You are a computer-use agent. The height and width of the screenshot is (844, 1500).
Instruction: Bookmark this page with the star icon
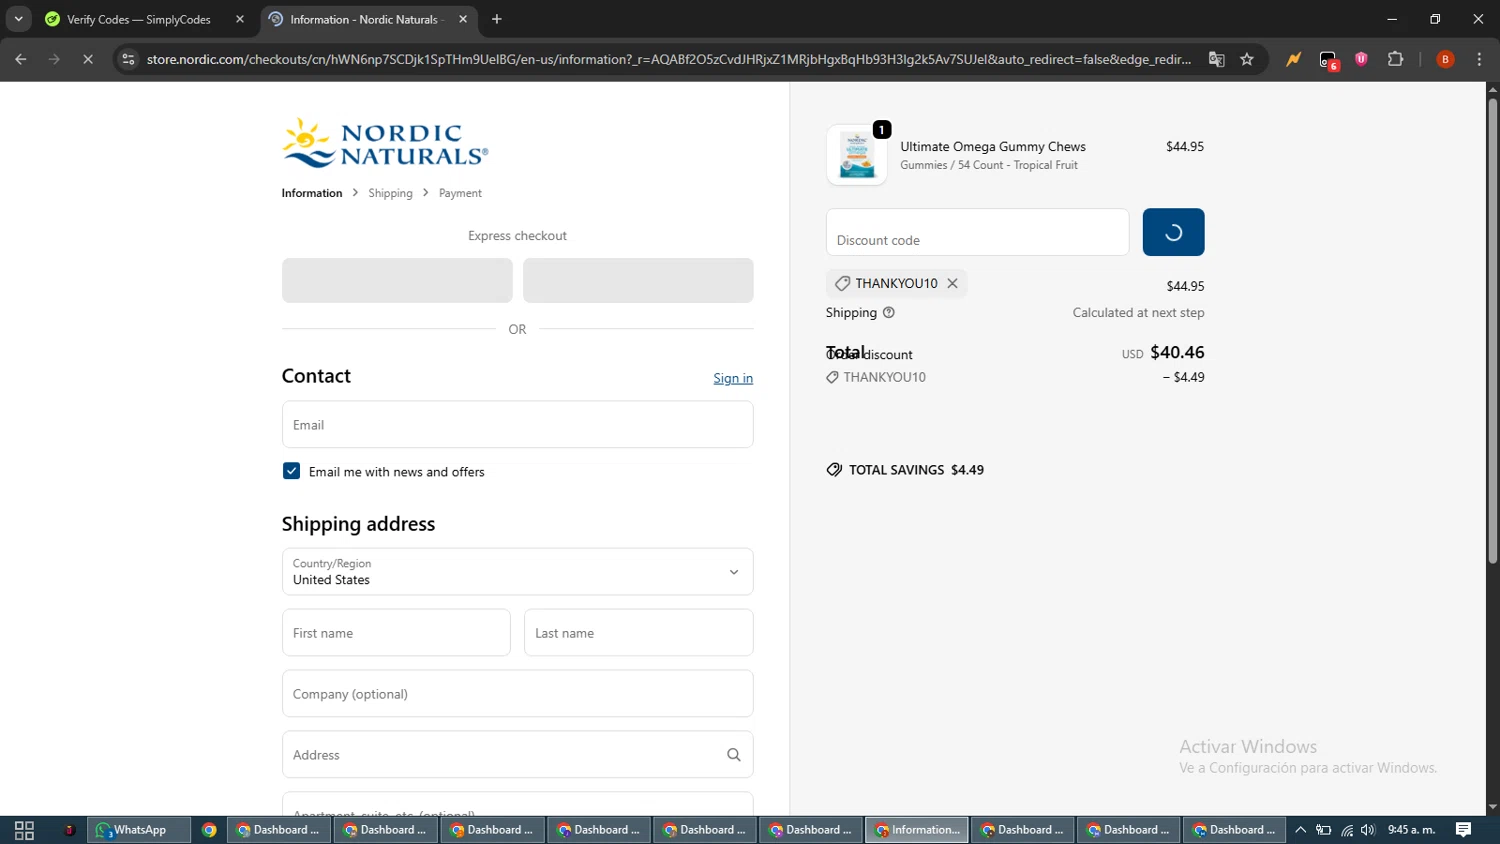point(1247,59)
